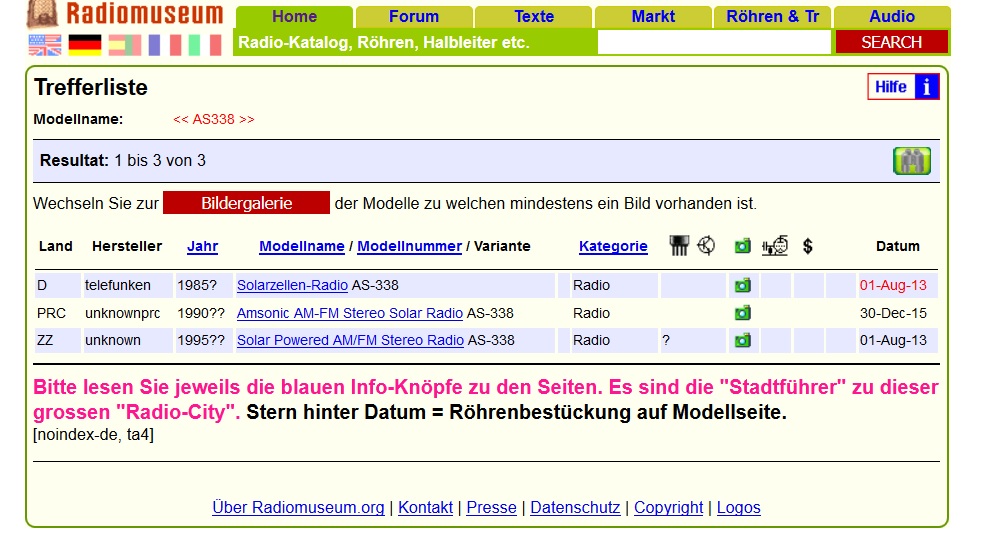Open the Home tab

click(x=294, y=17)
